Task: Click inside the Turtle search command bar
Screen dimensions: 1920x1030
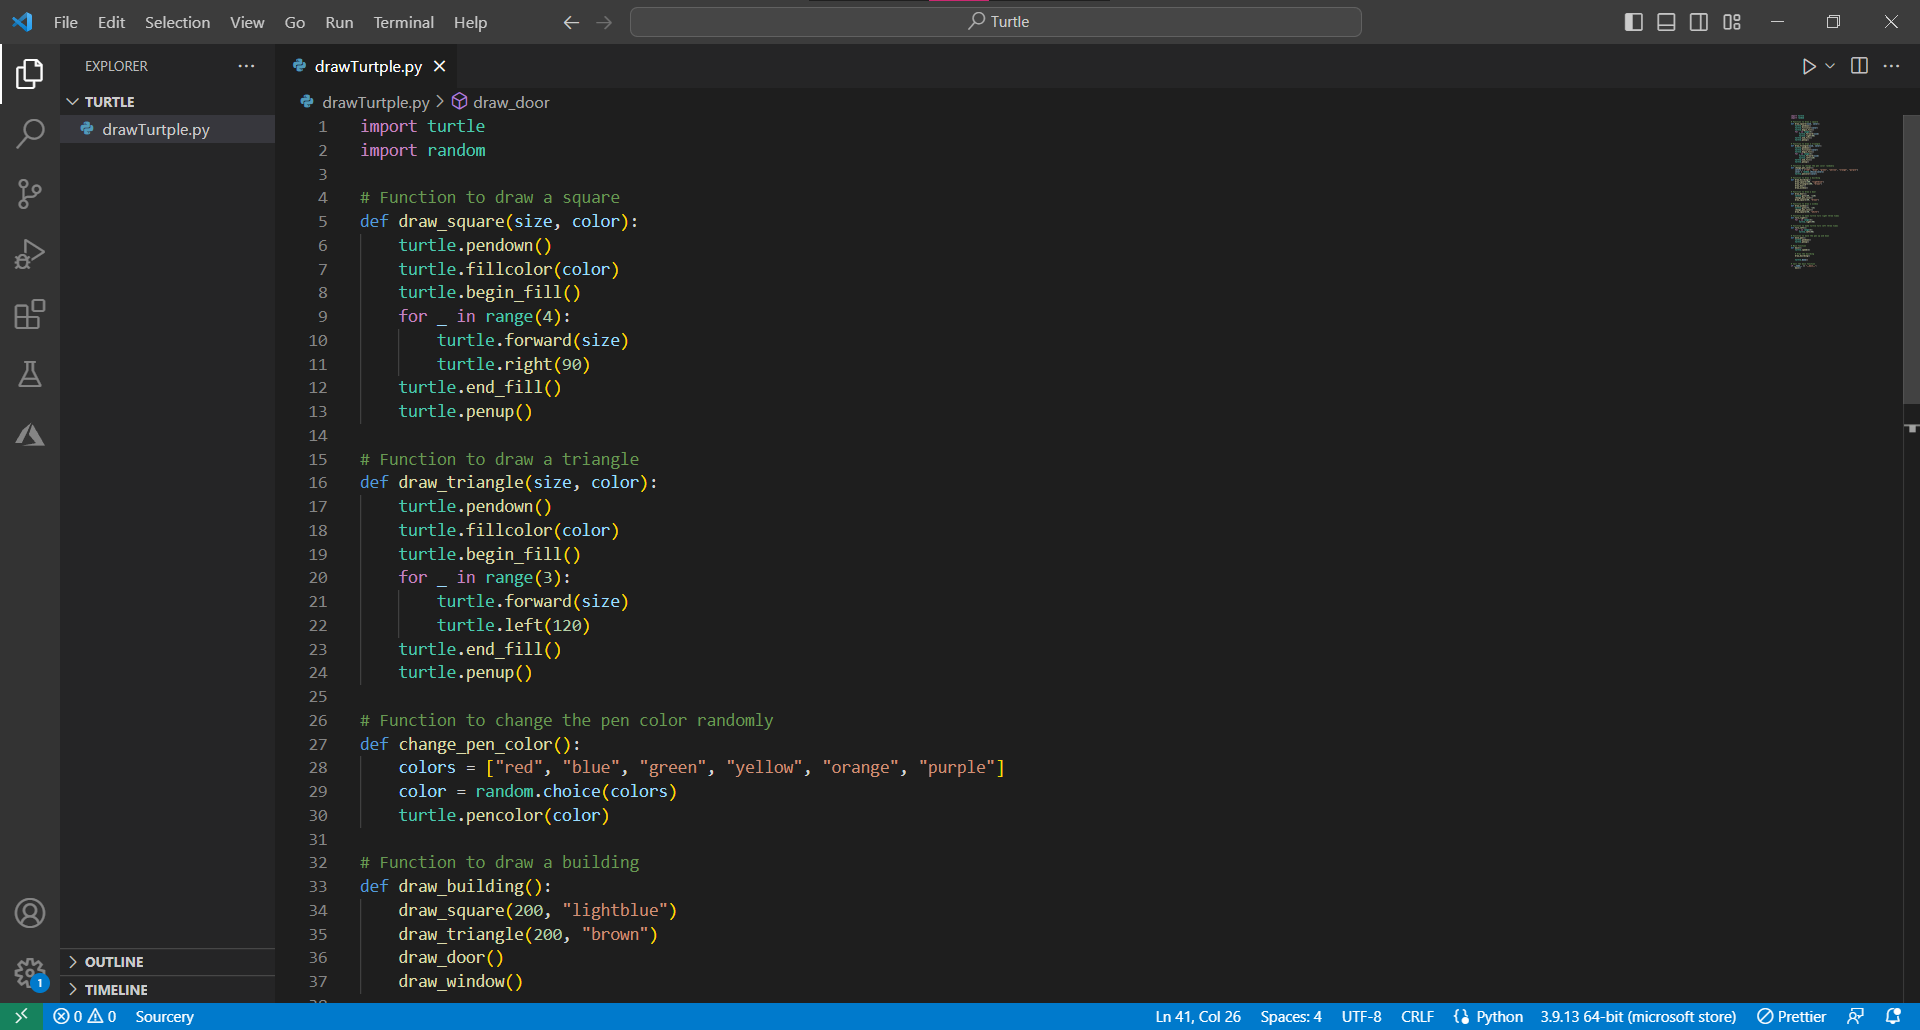Action: pyautogui.click(x=995, y=21)
